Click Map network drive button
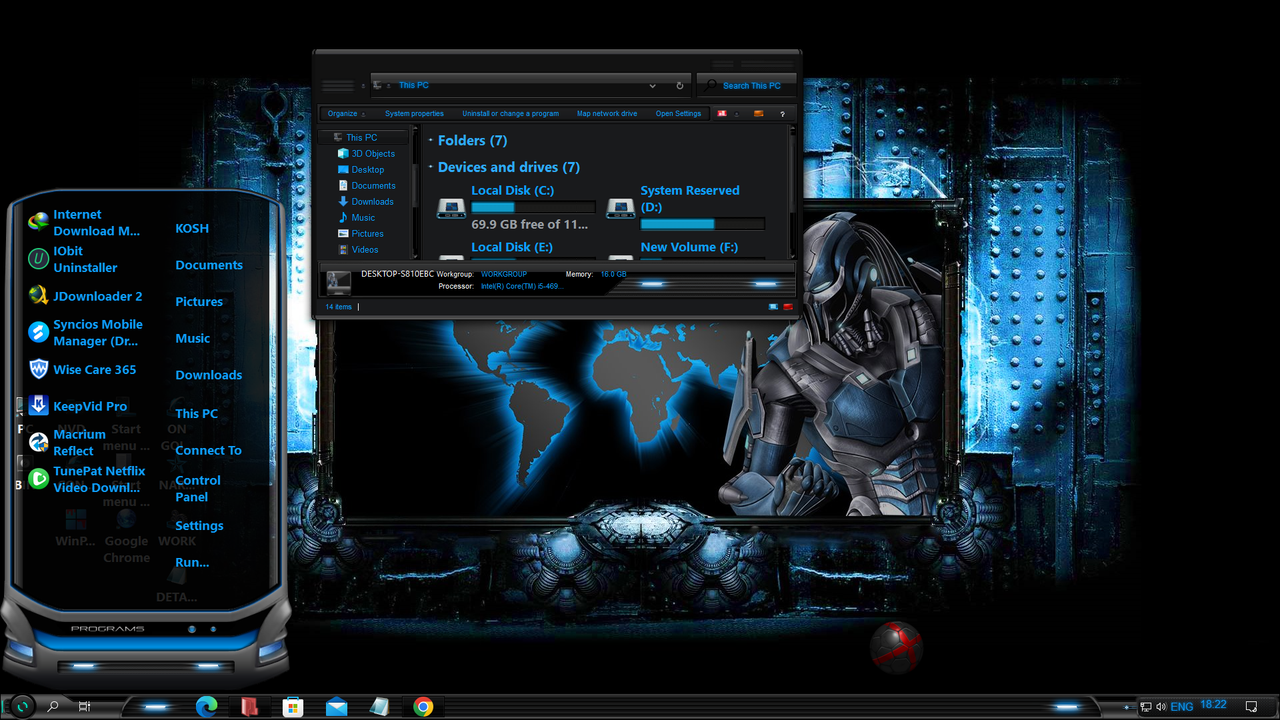This screenshot has height=720, width=1280. click(x=607, y=114)
